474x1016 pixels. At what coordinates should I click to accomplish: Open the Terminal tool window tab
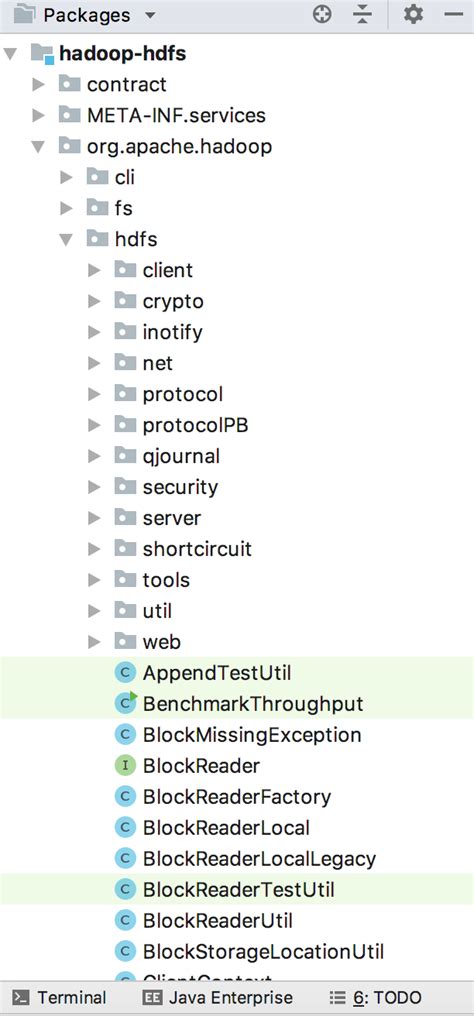(60, 998)
